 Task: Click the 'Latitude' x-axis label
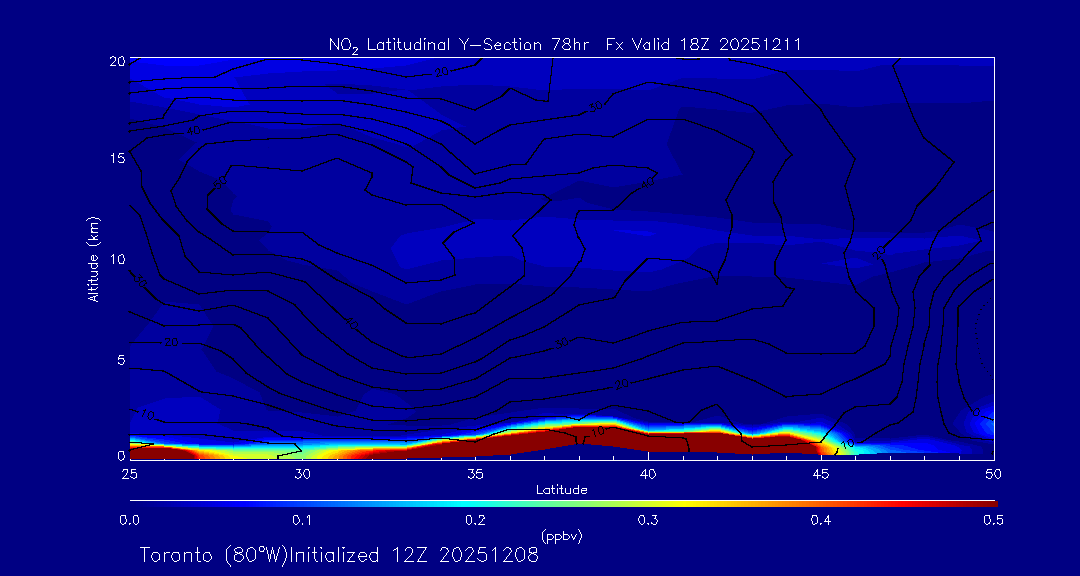(561, 490)
